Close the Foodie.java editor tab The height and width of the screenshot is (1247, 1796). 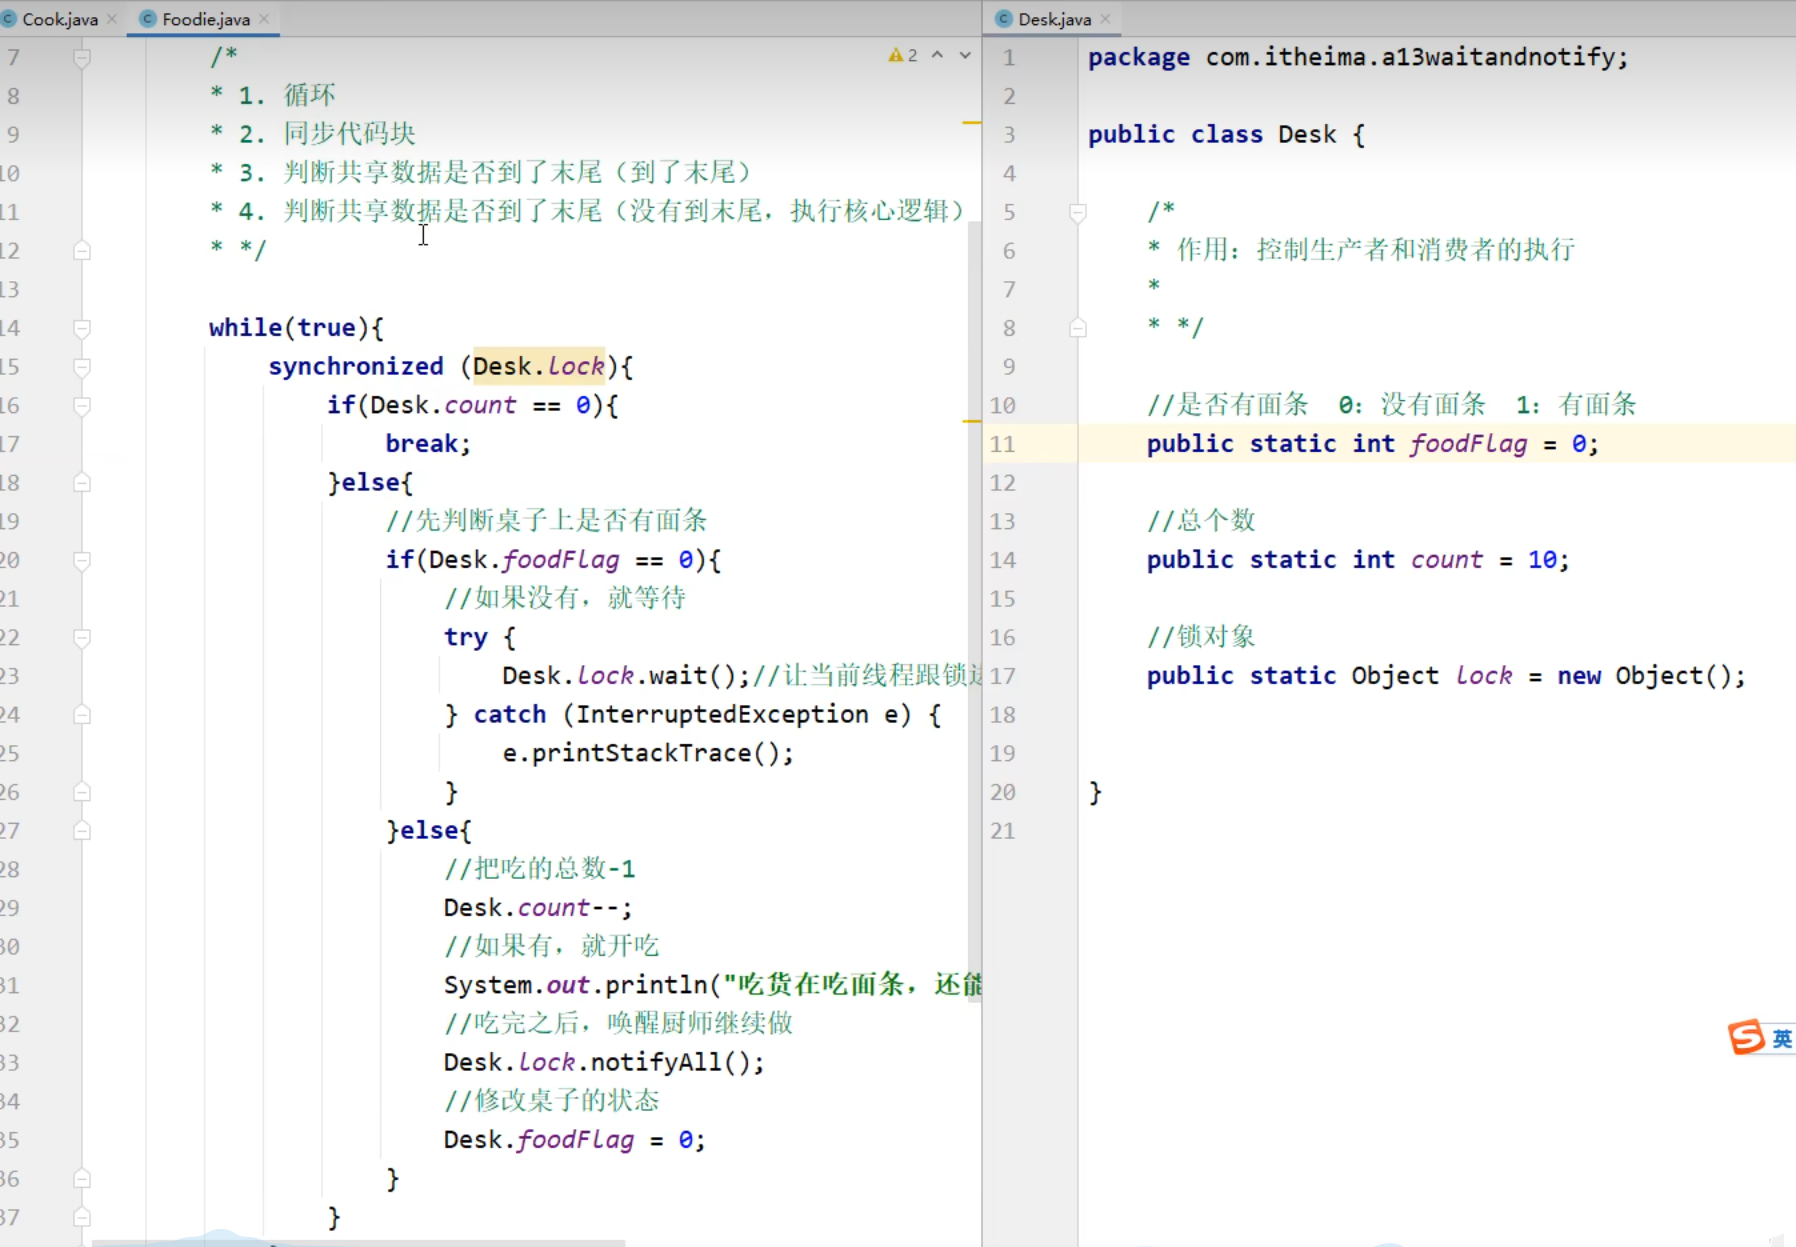point(264,19)
